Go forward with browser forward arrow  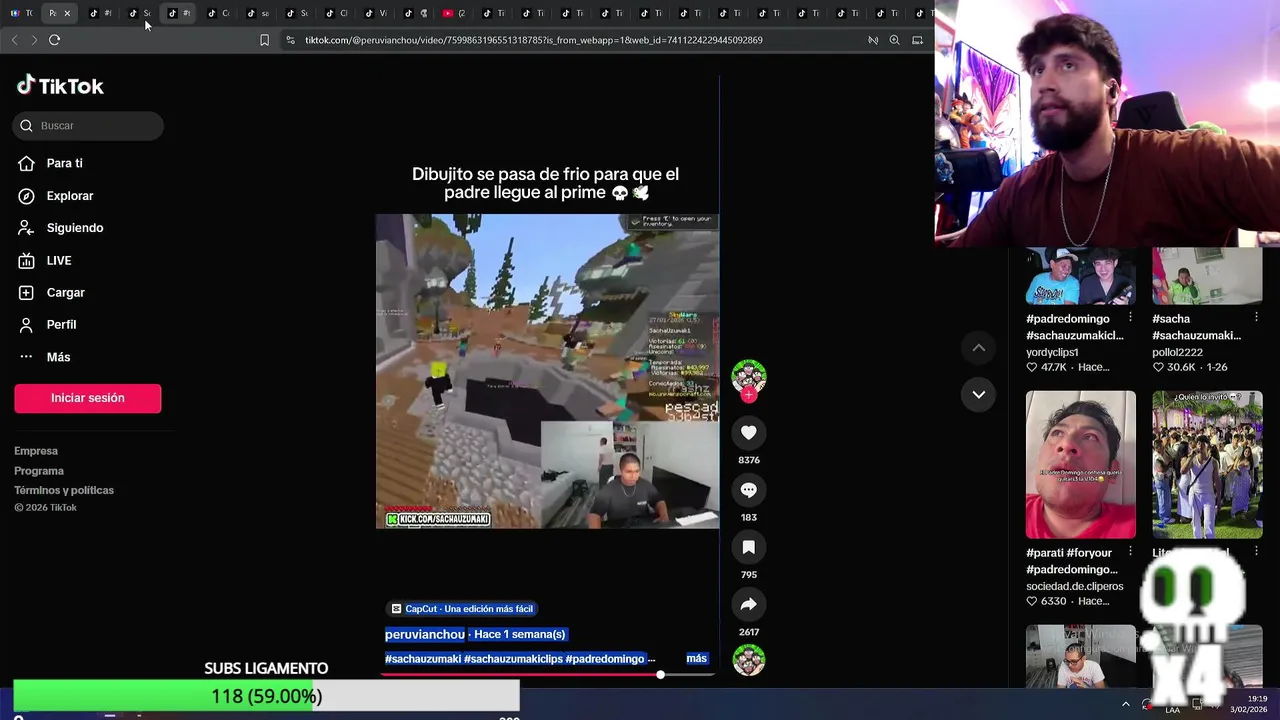pyautogui.click(x=34, y=40)
